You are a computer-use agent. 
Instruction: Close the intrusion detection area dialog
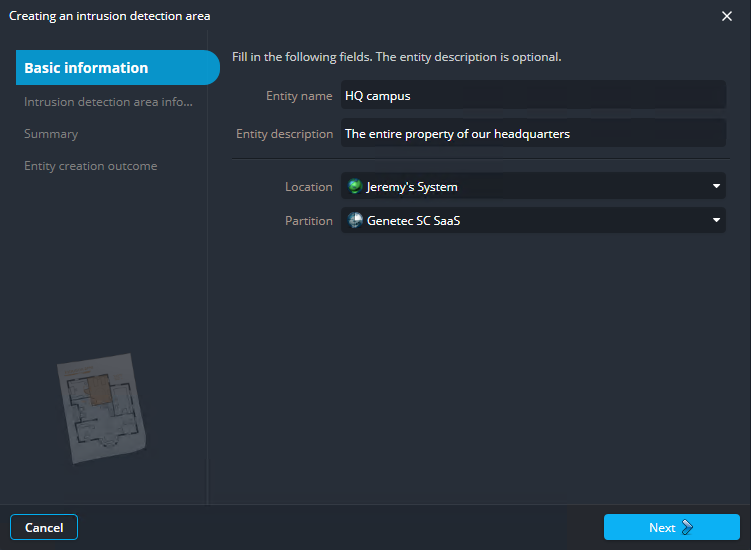727,16
